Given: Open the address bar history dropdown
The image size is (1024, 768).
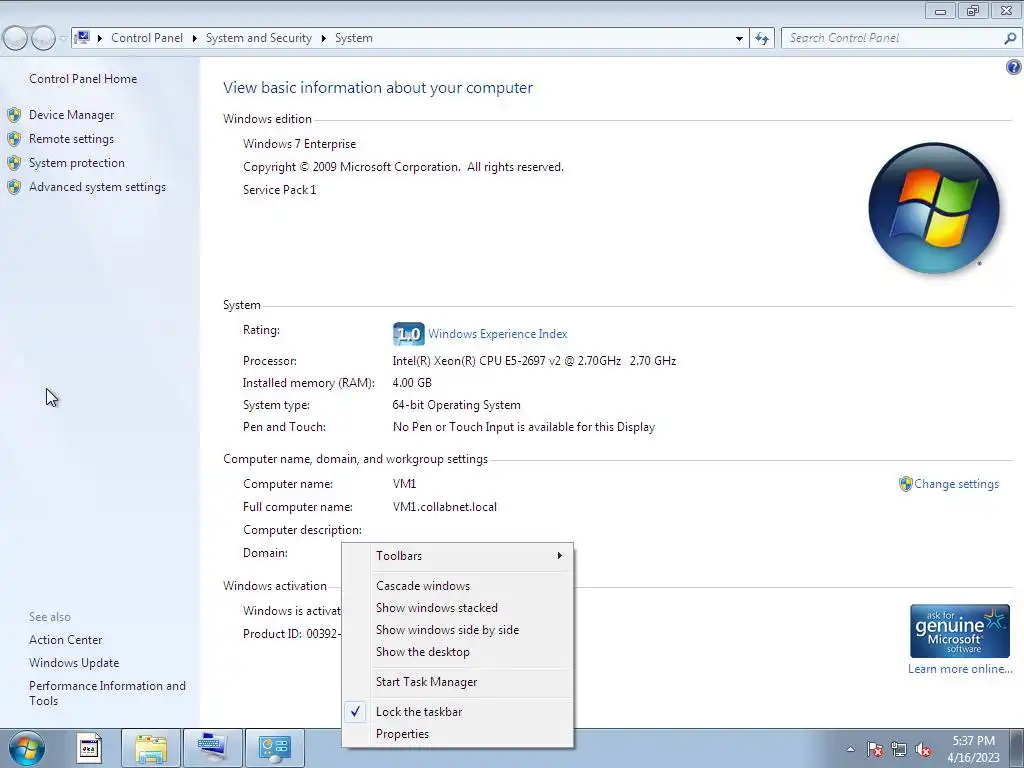Looking at the screenshot, I should tap(739, 39).
